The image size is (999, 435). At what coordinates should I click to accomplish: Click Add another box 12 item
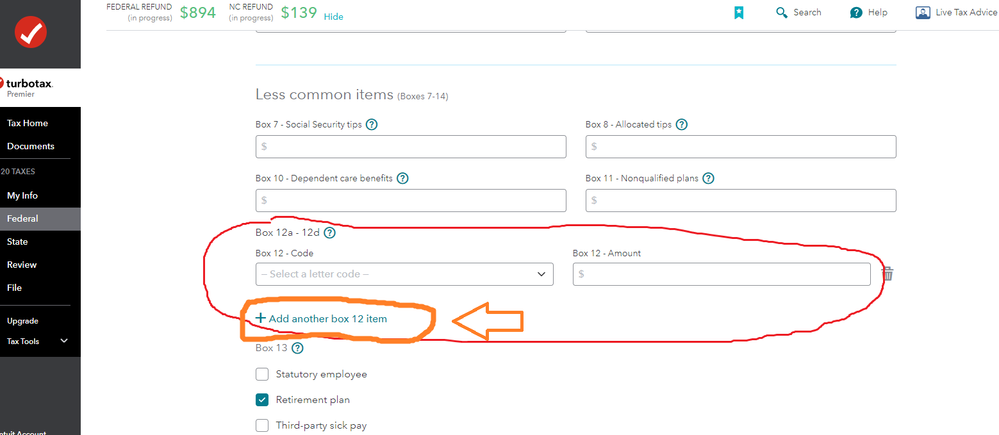[321, 318]
